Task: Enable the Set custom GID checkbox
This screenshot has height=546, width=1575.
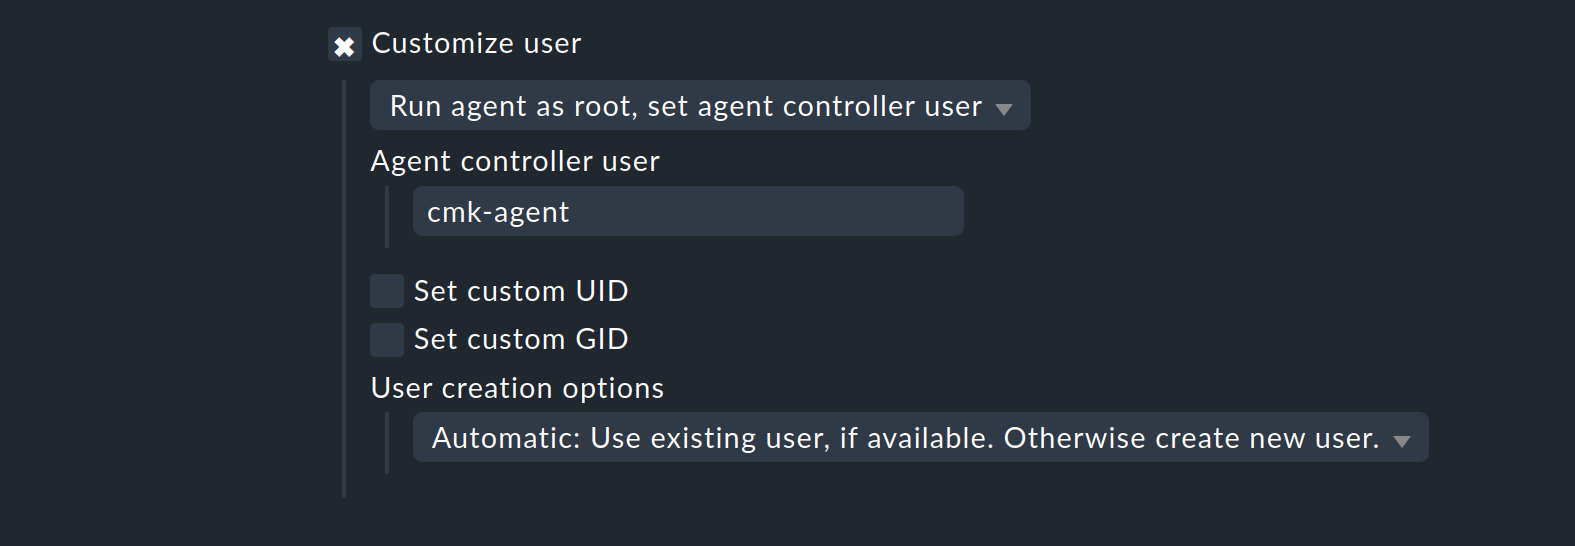Action: click(387, 340)
